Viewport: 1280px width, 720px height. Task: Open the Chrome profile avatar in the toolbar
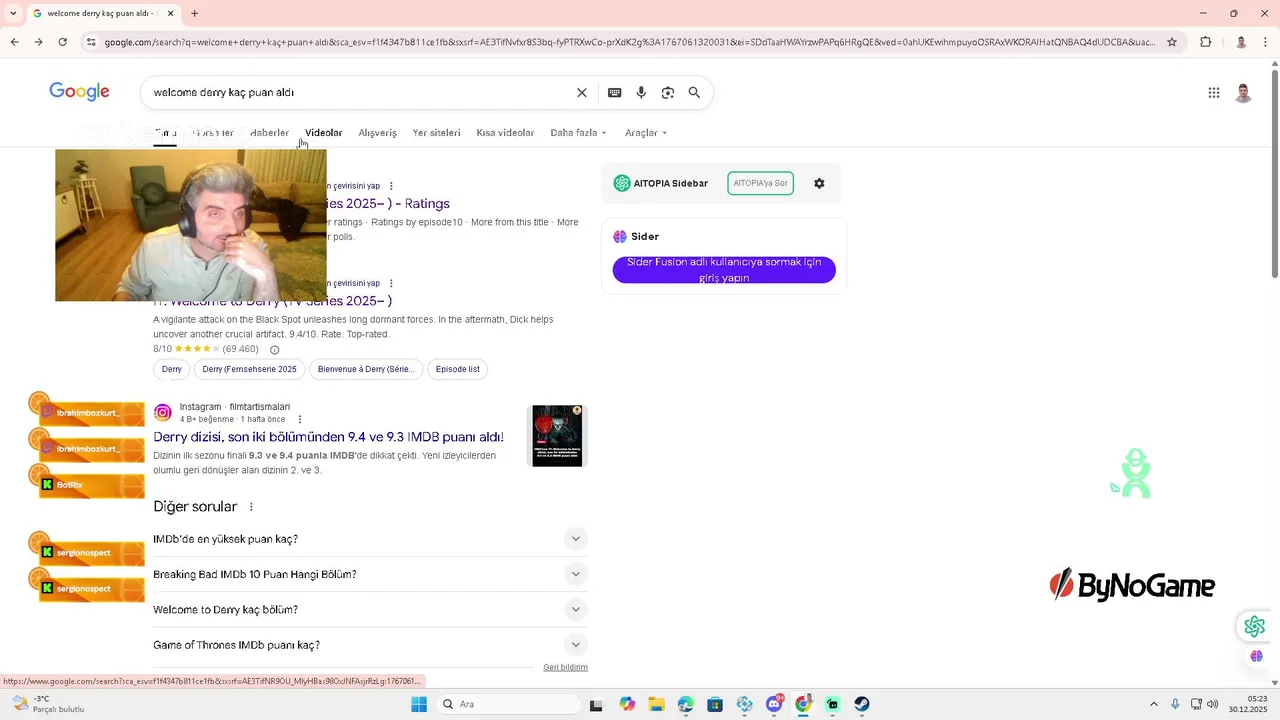(1241, 42)
